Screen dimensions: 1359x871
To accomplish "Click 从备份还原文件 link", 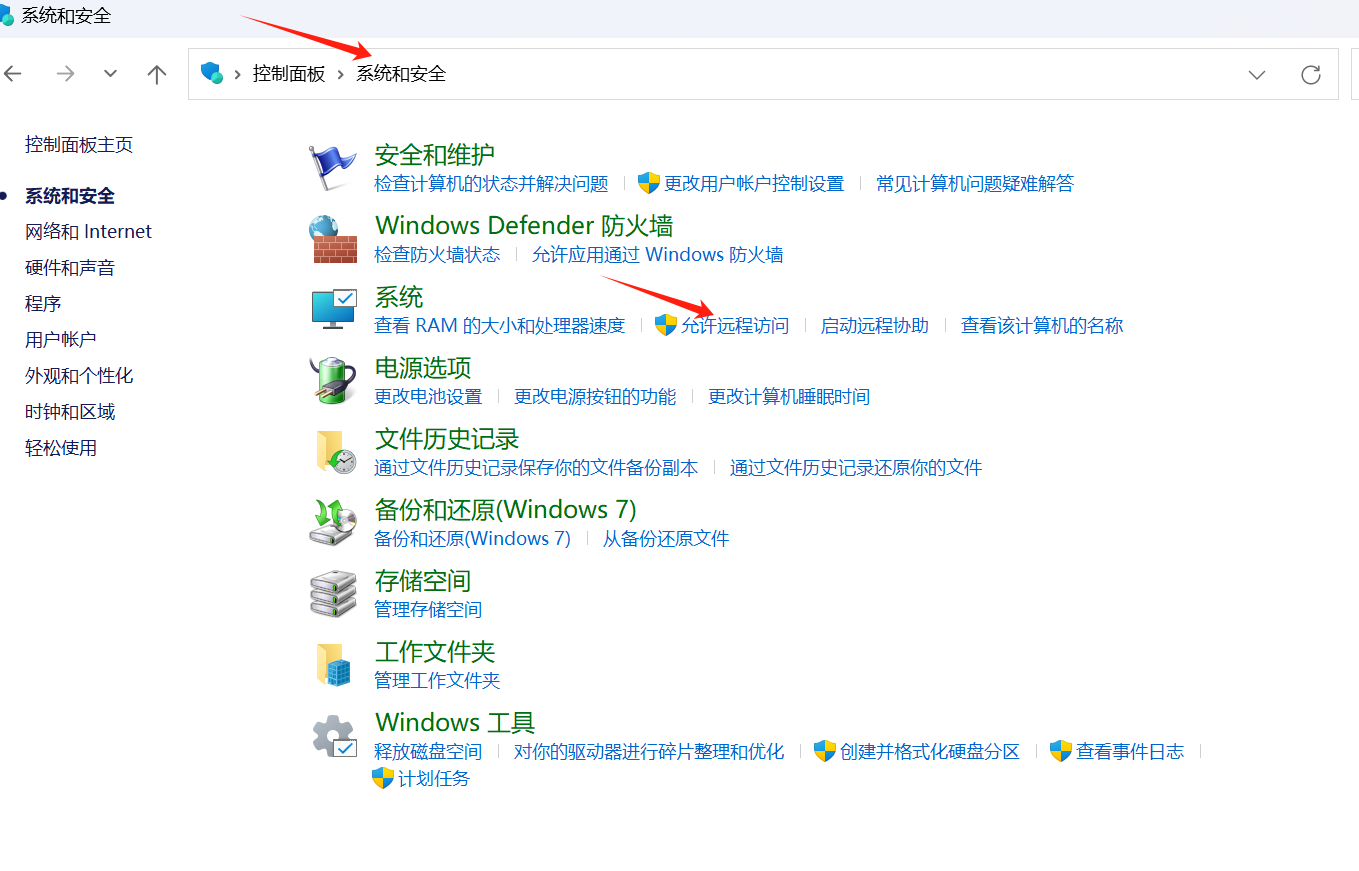I will click(x=666, y=539).
